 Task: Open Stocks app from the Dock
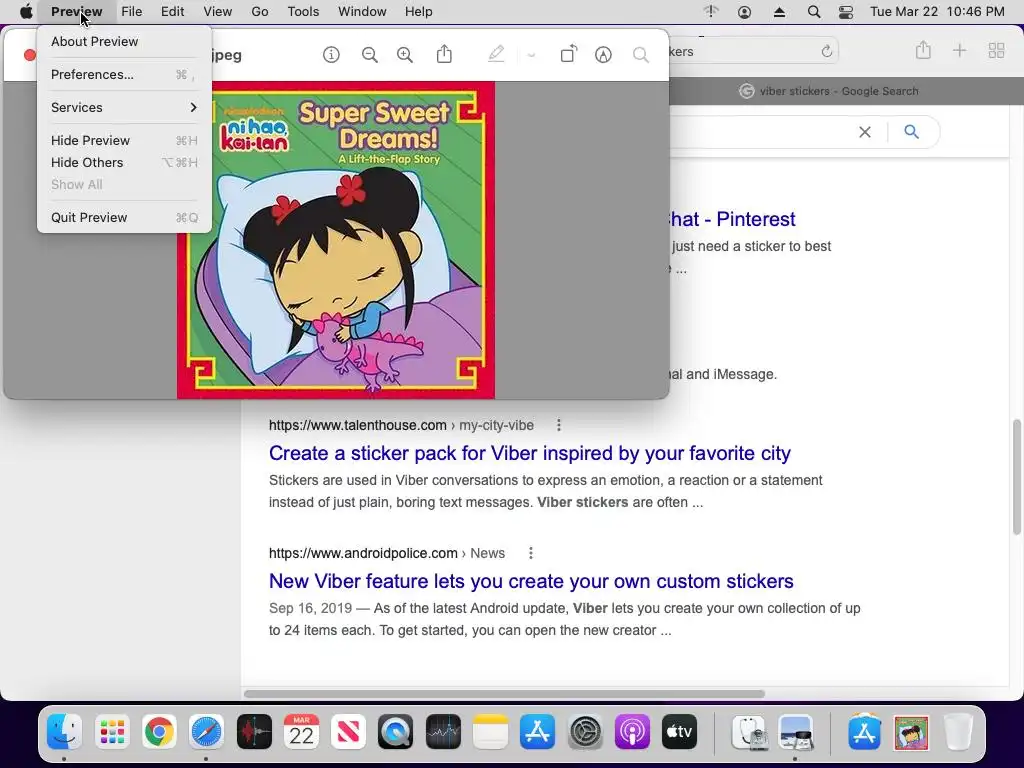click(443, 731)
